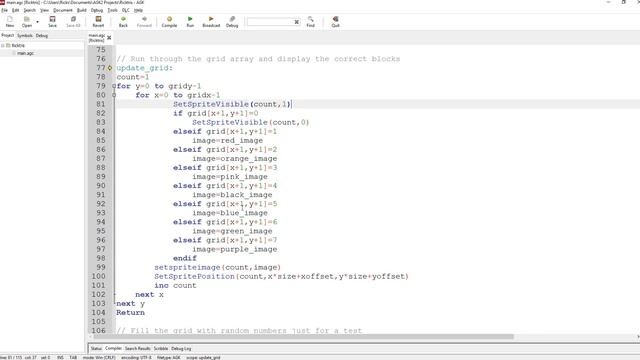Click the Compile toolbar icon

(x=169, y=21)
